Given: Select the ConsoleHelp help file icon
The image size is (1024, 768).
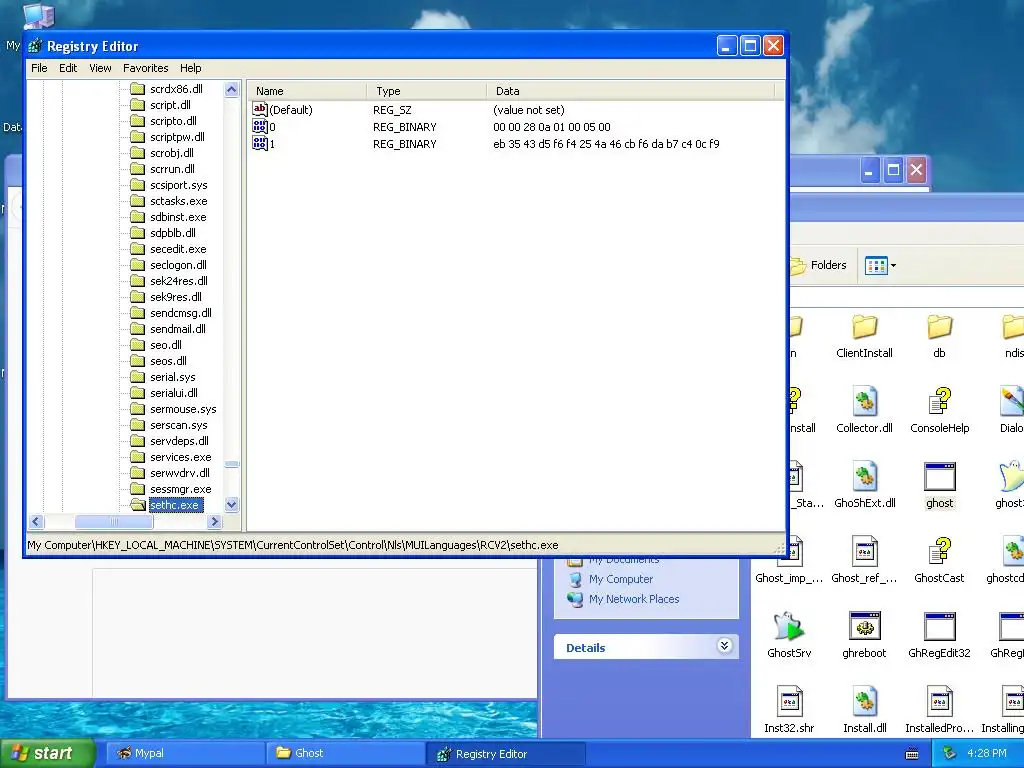Looking at the screenshot, I should click(x=939, y=402).
